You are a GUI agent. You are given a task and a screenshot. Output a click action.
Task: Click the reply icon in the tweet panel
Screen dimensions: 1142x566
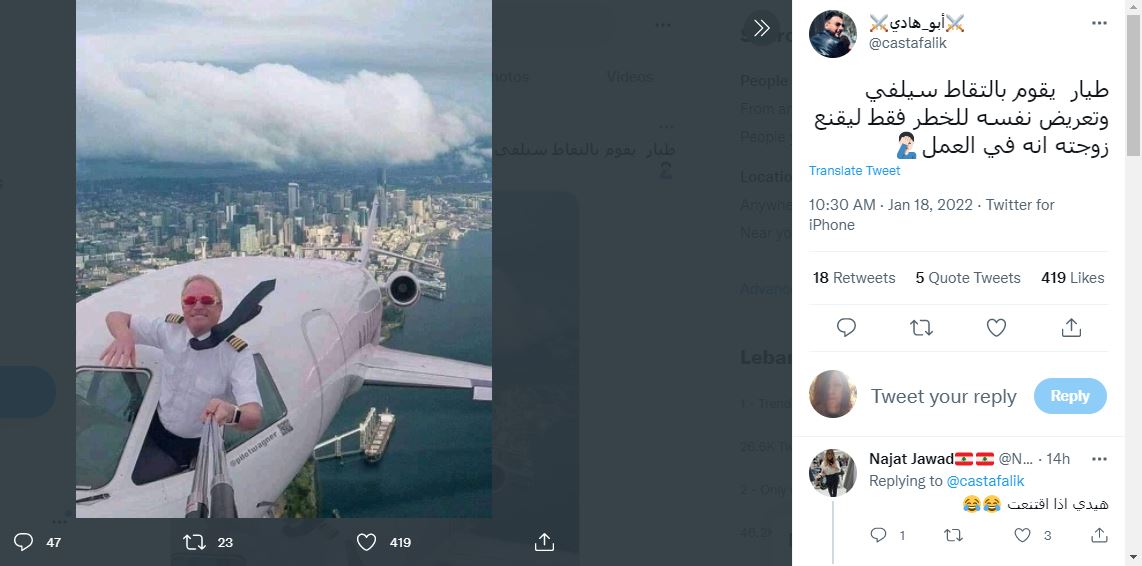coord(846,327)
